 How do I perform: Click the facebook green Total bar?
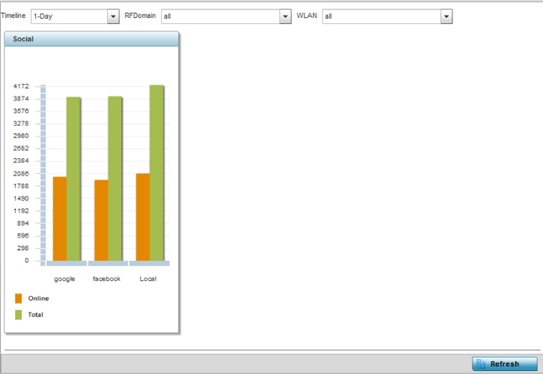coord(115,179)
